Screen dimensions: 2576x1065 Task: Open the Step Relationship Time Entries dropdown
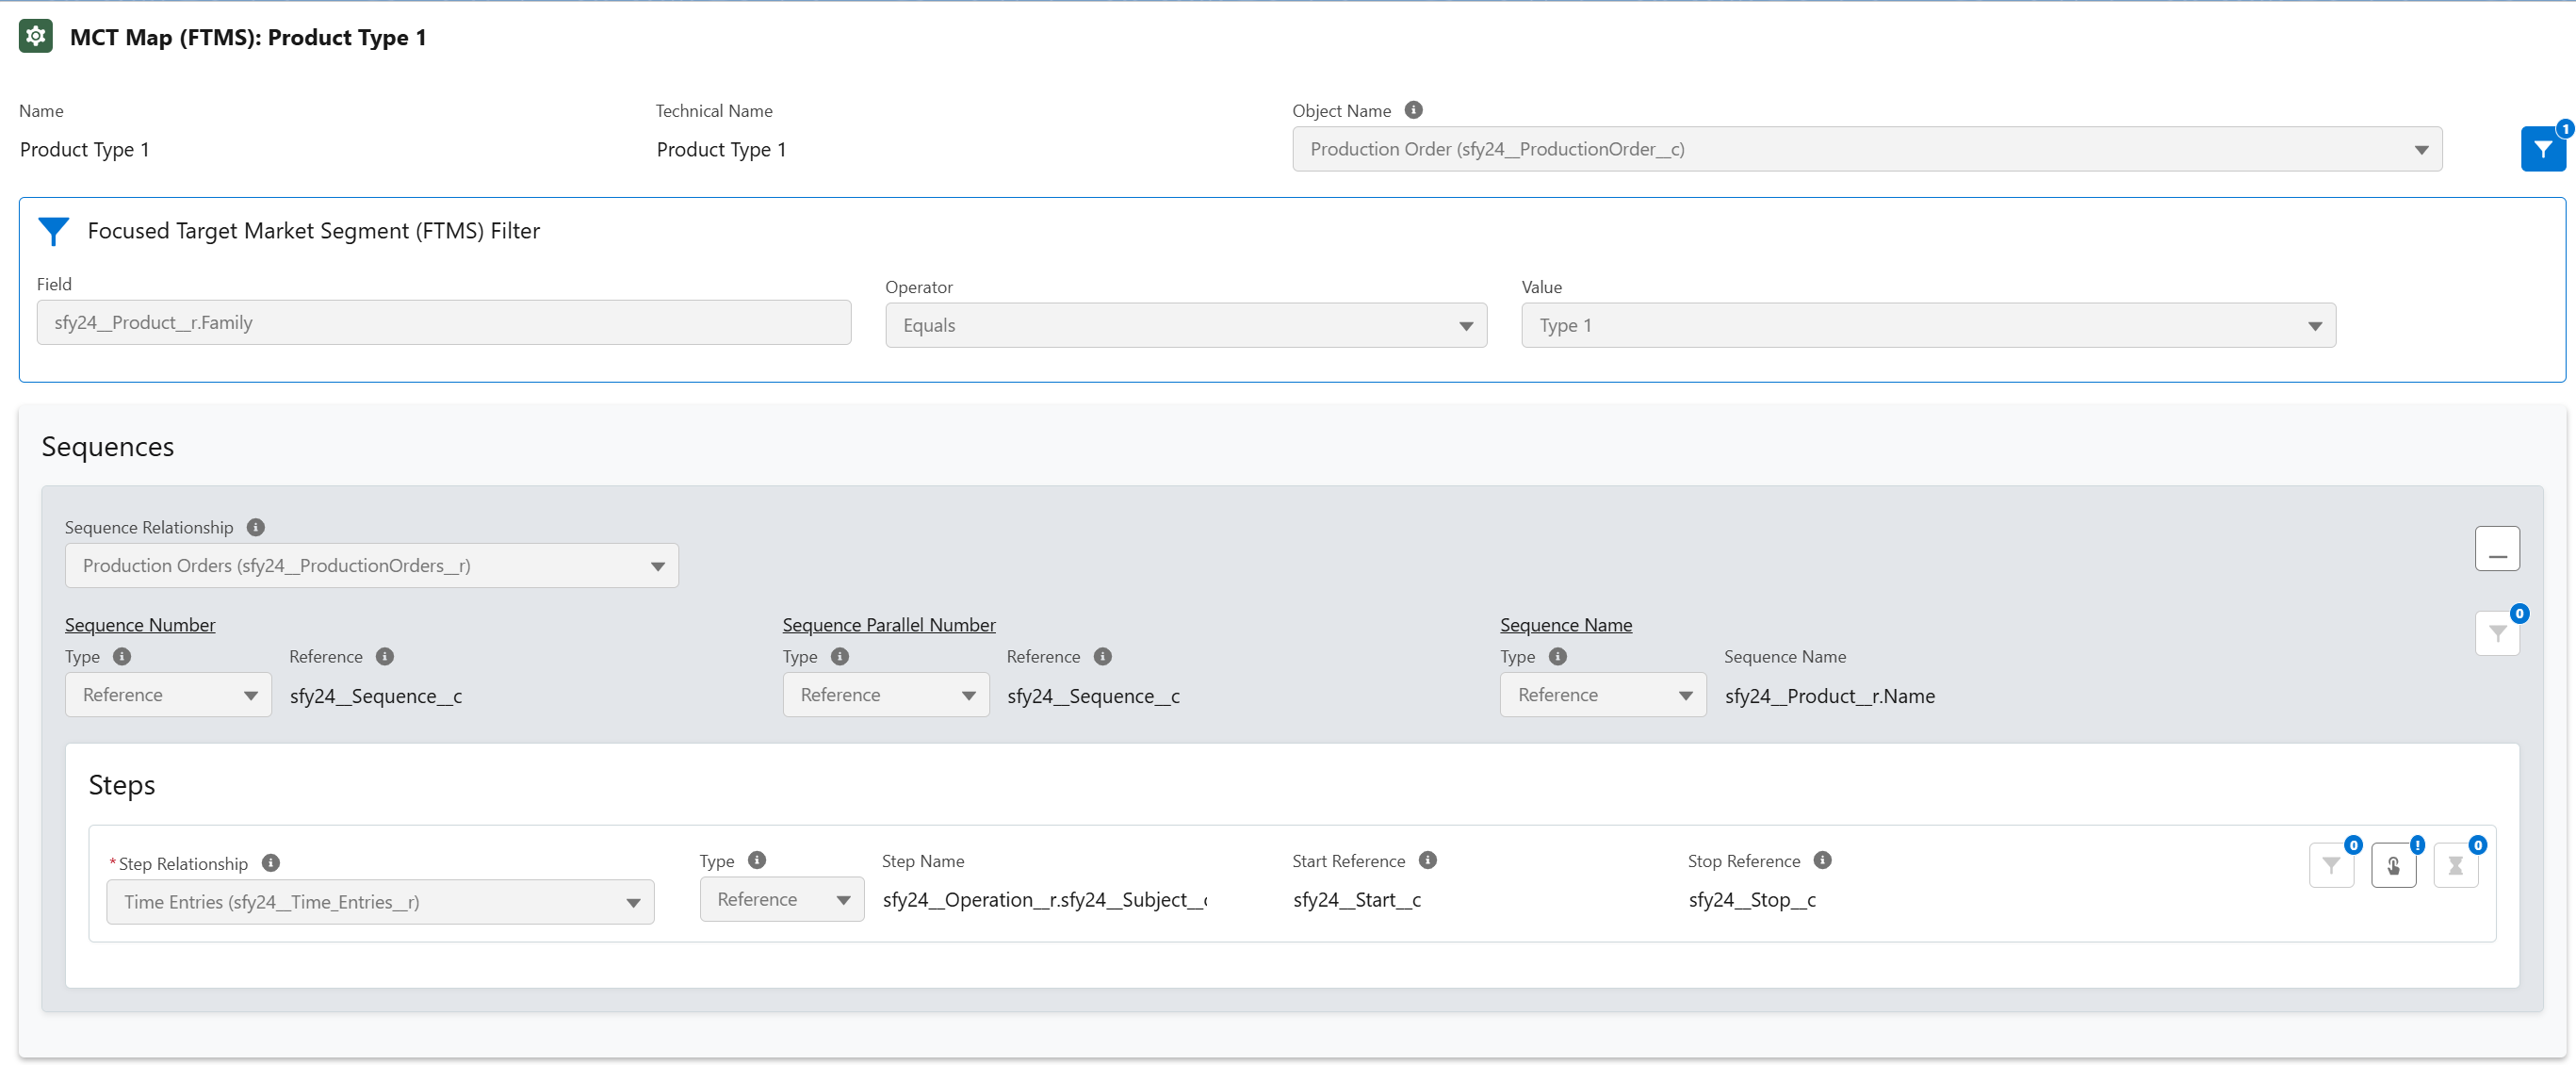pyautogui.click(x=380, y=902)
